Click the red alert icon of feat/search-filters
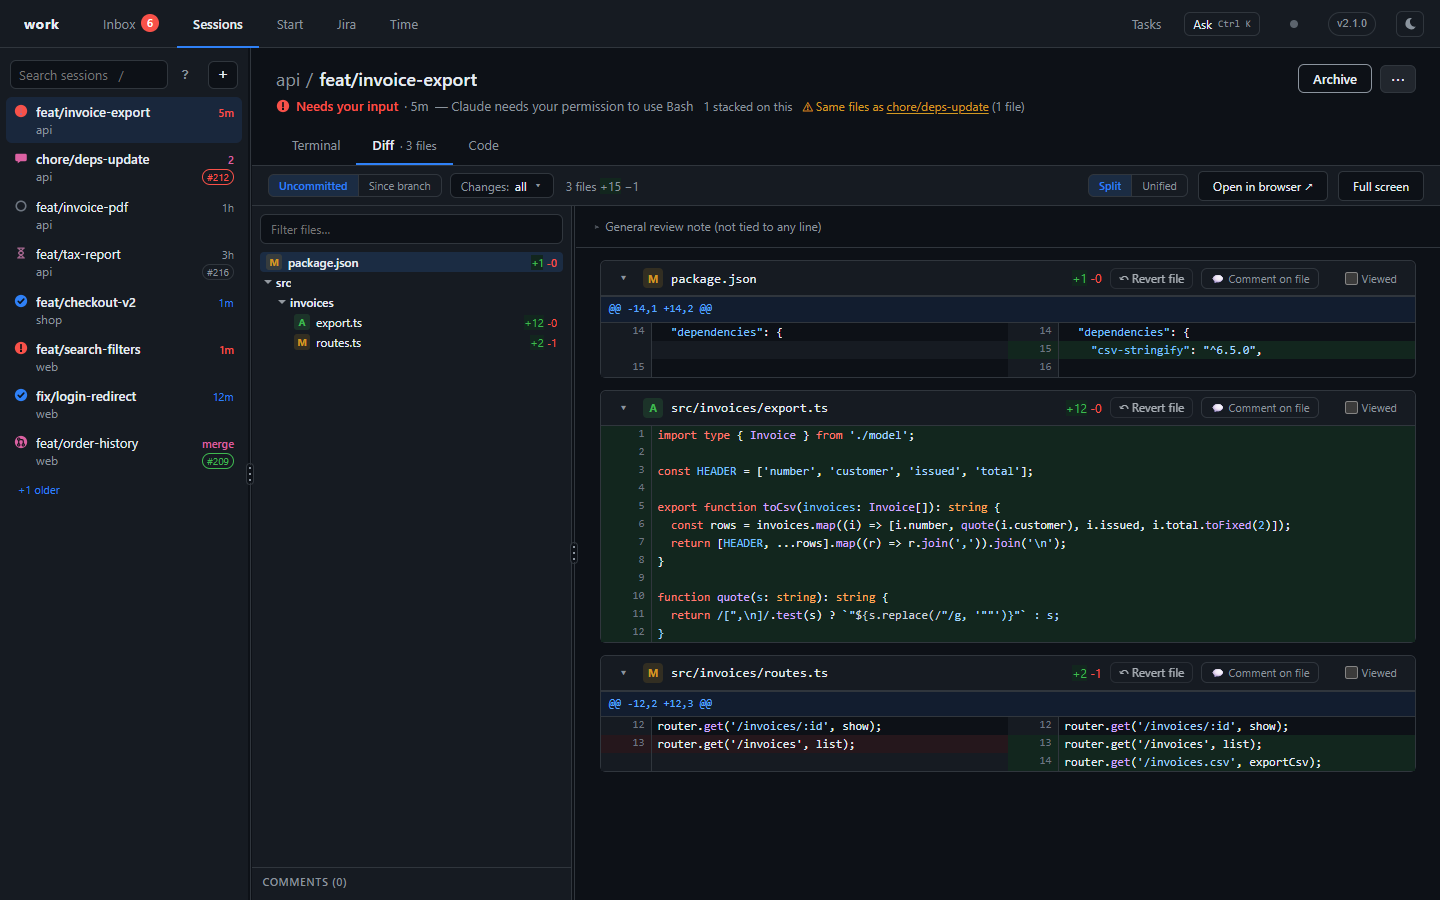 (x=21, y=349)
